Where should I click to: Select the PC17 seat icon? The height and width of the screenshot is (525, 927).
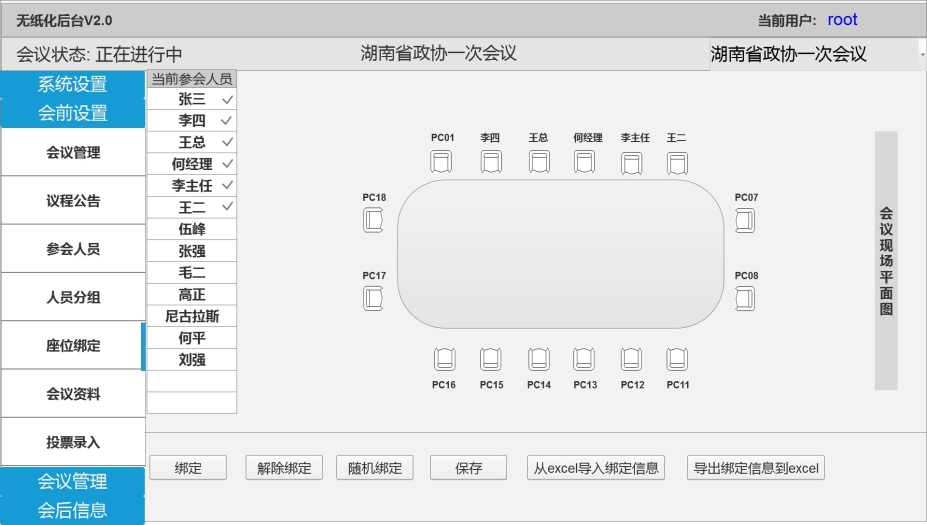373,299
